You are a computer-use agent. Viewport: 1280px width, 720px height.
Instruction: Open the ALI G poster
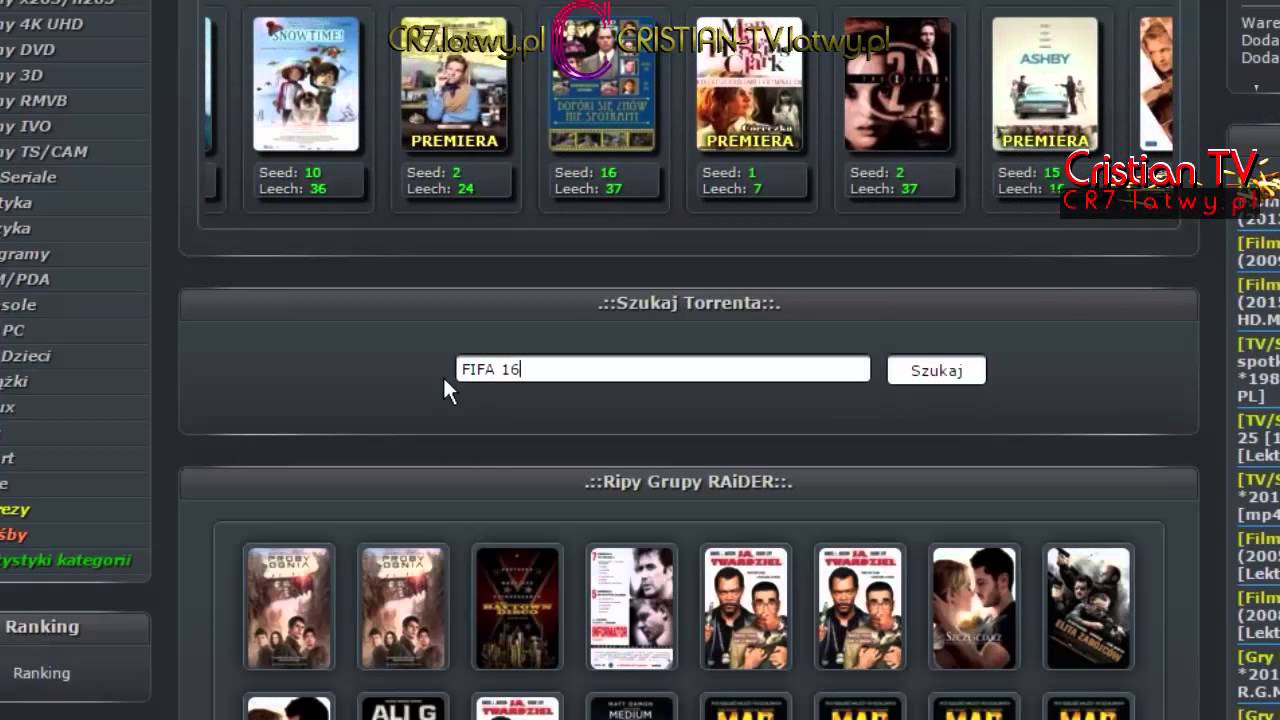click(403, 709)
